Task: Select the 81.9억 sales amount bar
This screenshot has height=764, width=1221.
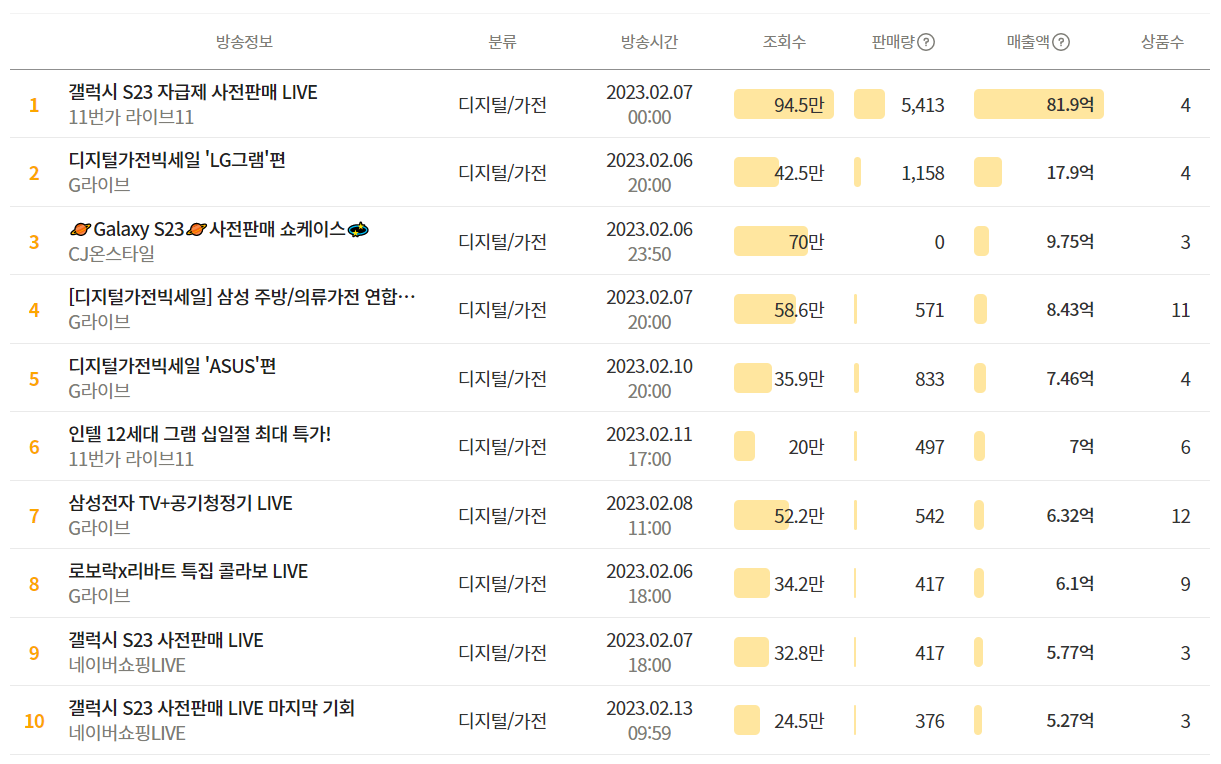Action: click(1039, 104)
